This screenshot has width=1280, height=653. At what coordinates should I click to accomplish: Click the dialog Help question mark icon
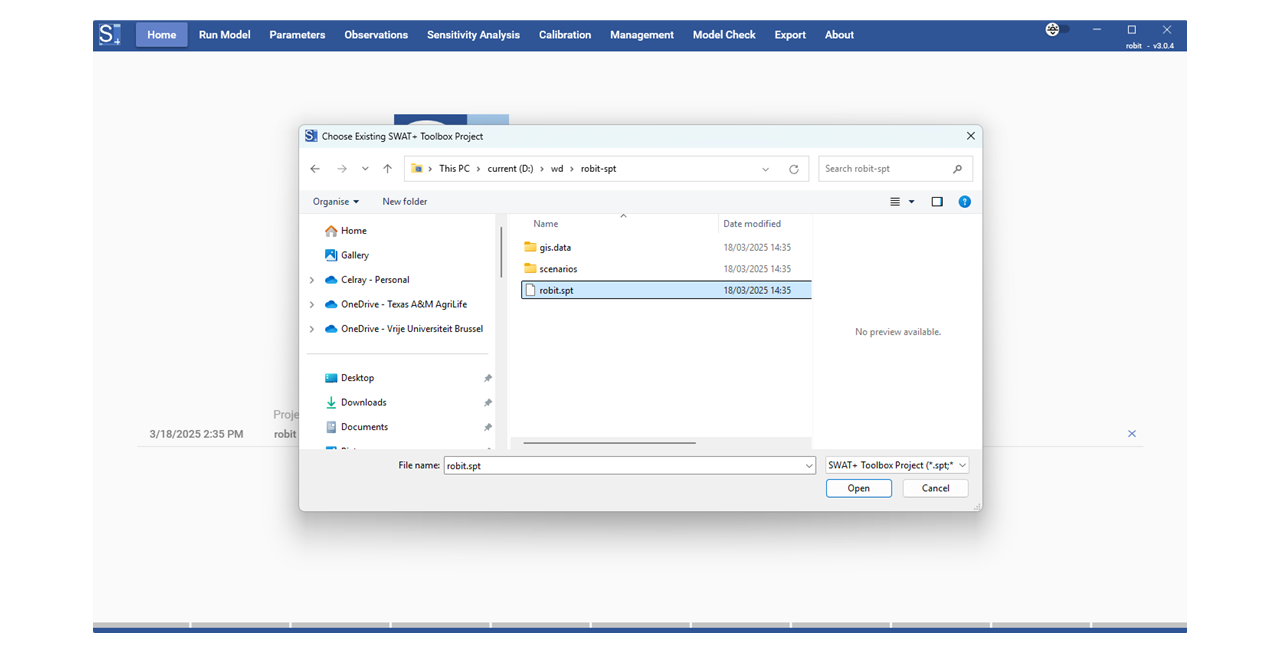pyautogui.click(x=964, y=202)
